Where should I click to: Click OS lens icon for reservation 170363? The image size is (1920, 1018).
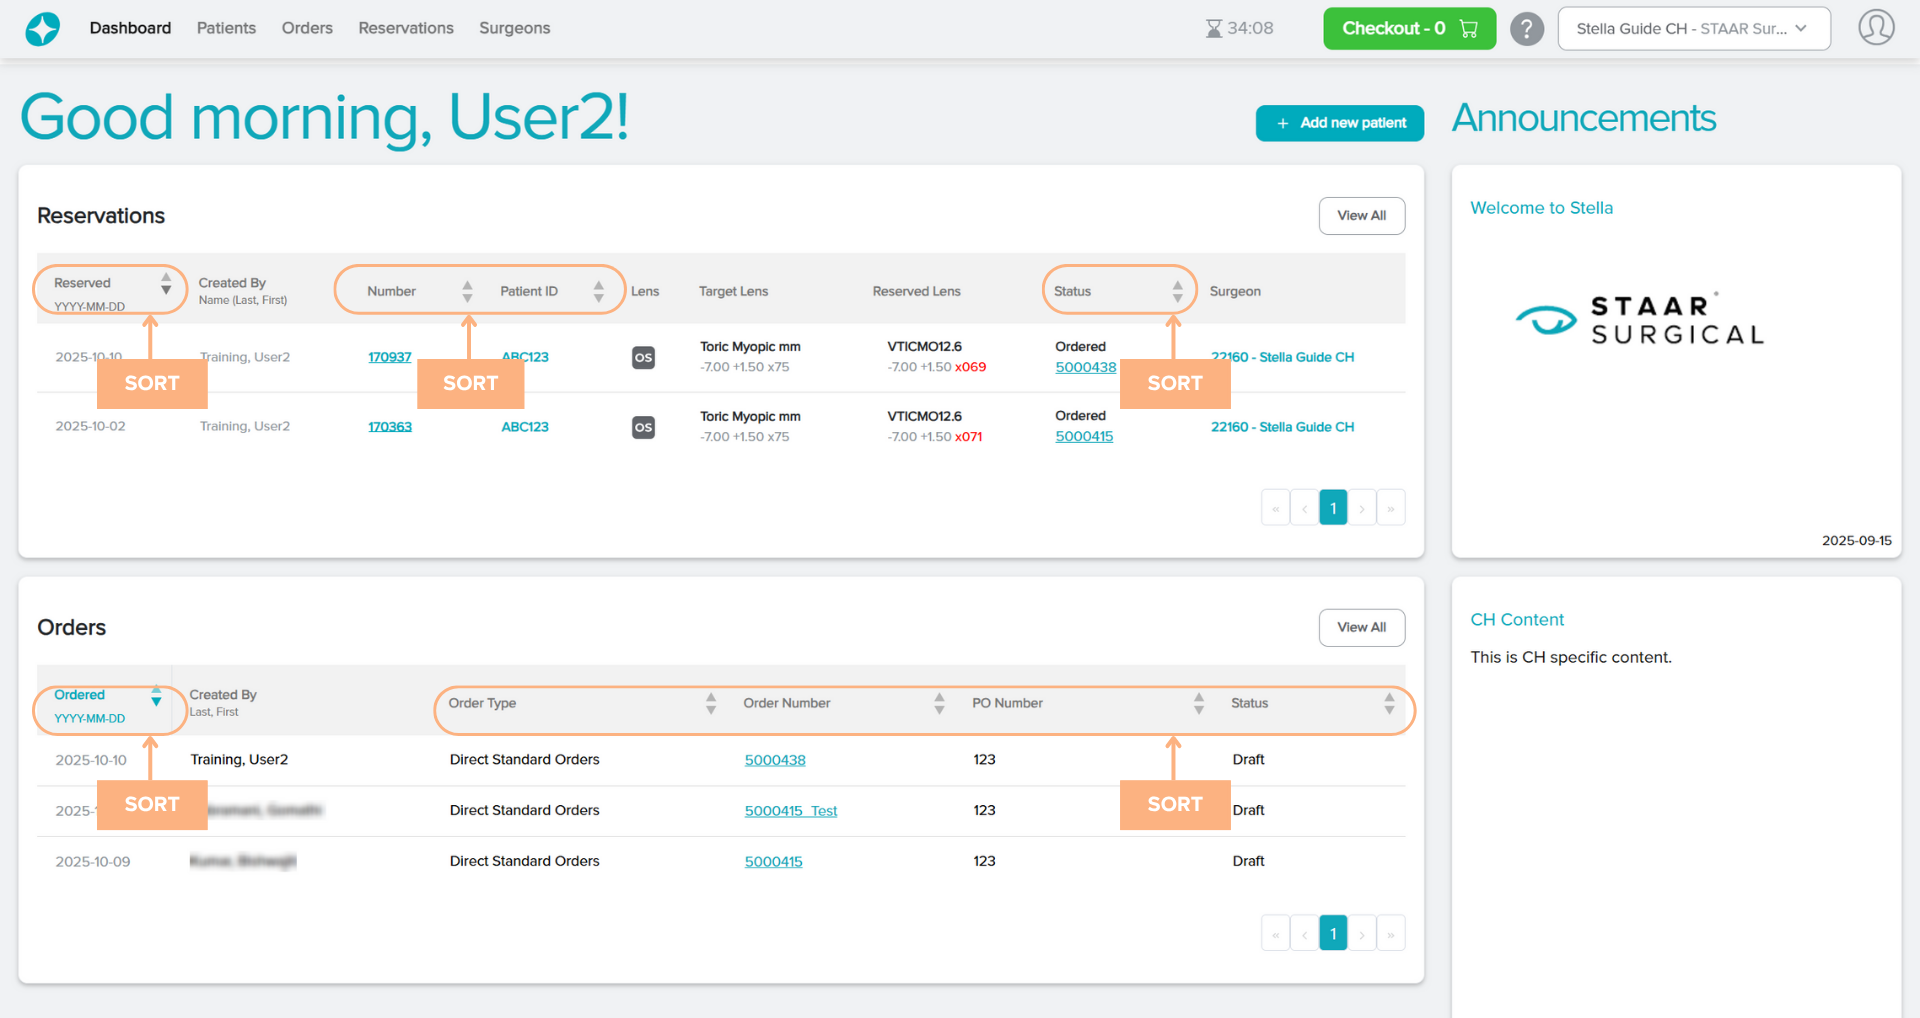(643, 427)
